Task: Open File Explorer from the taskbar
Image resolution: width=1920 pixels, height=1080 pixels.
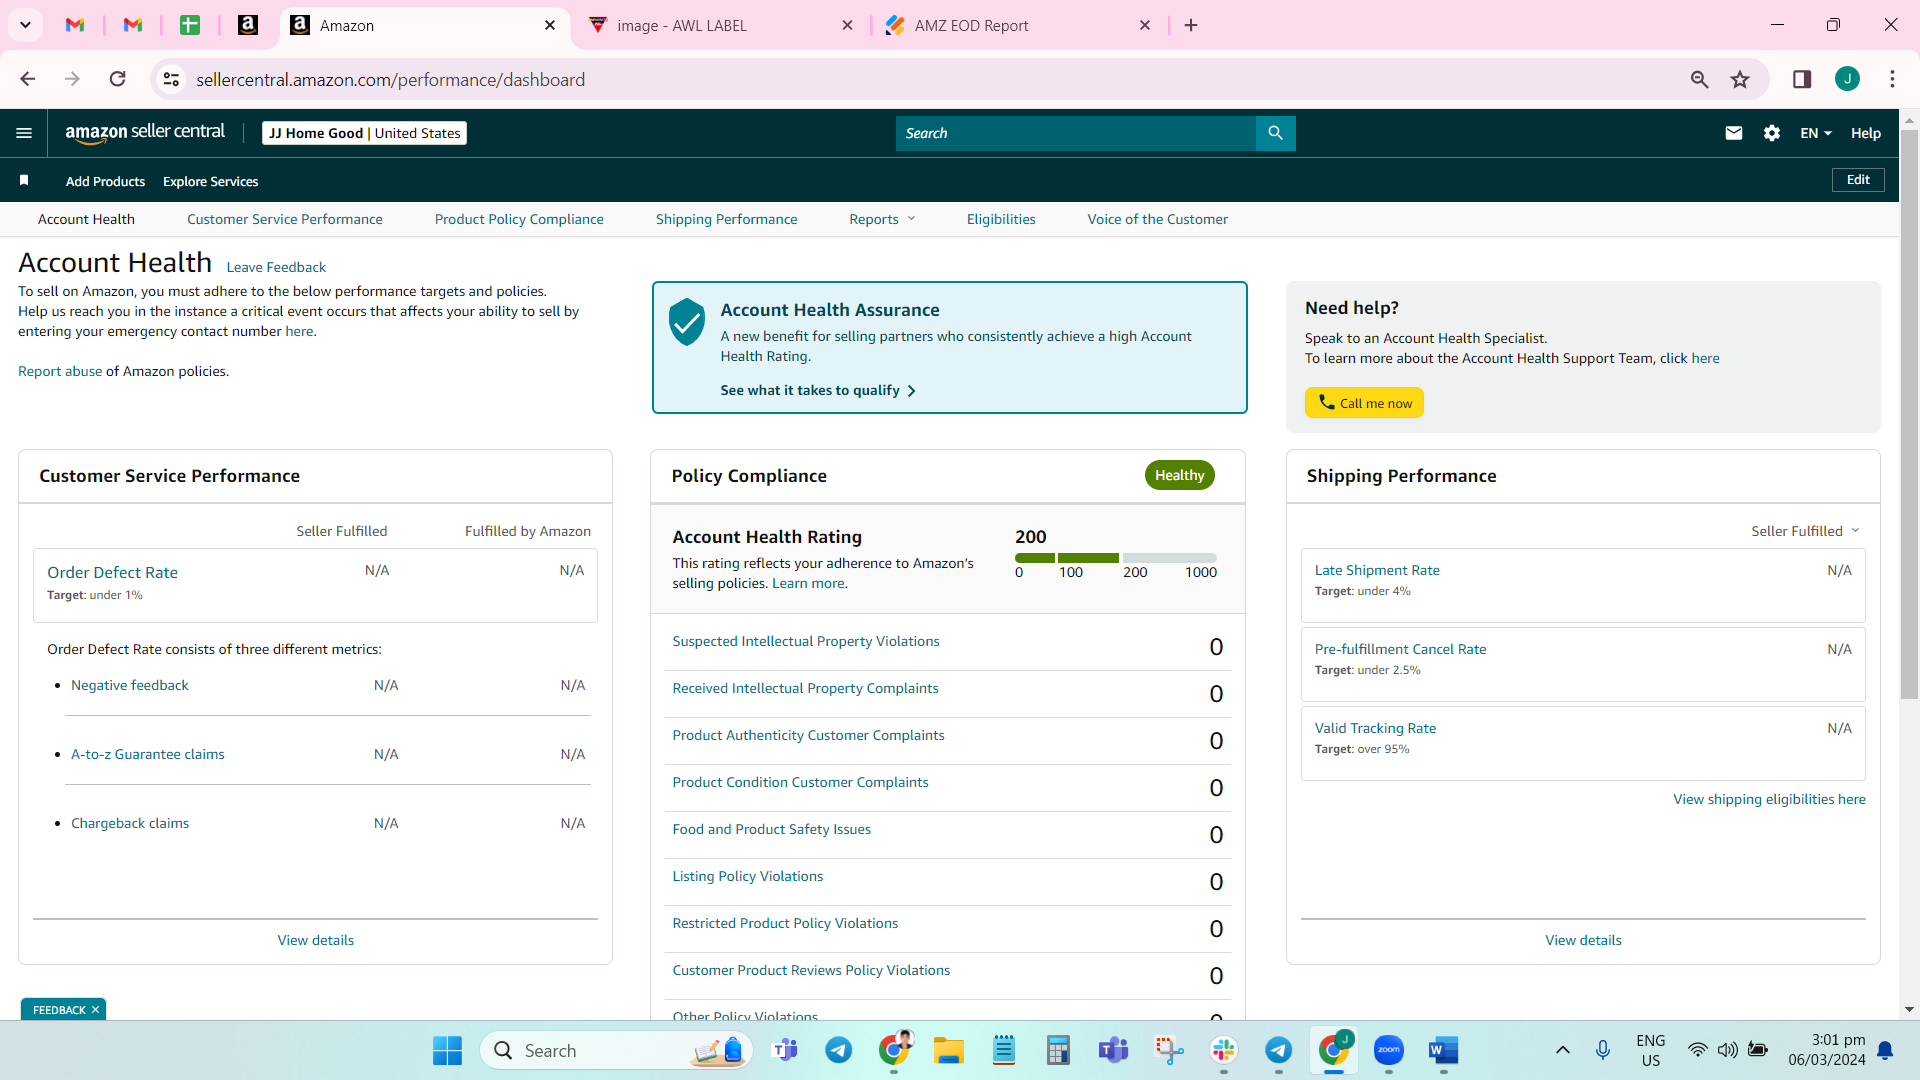Action: pyautogui.click(x=948, y=1050)
